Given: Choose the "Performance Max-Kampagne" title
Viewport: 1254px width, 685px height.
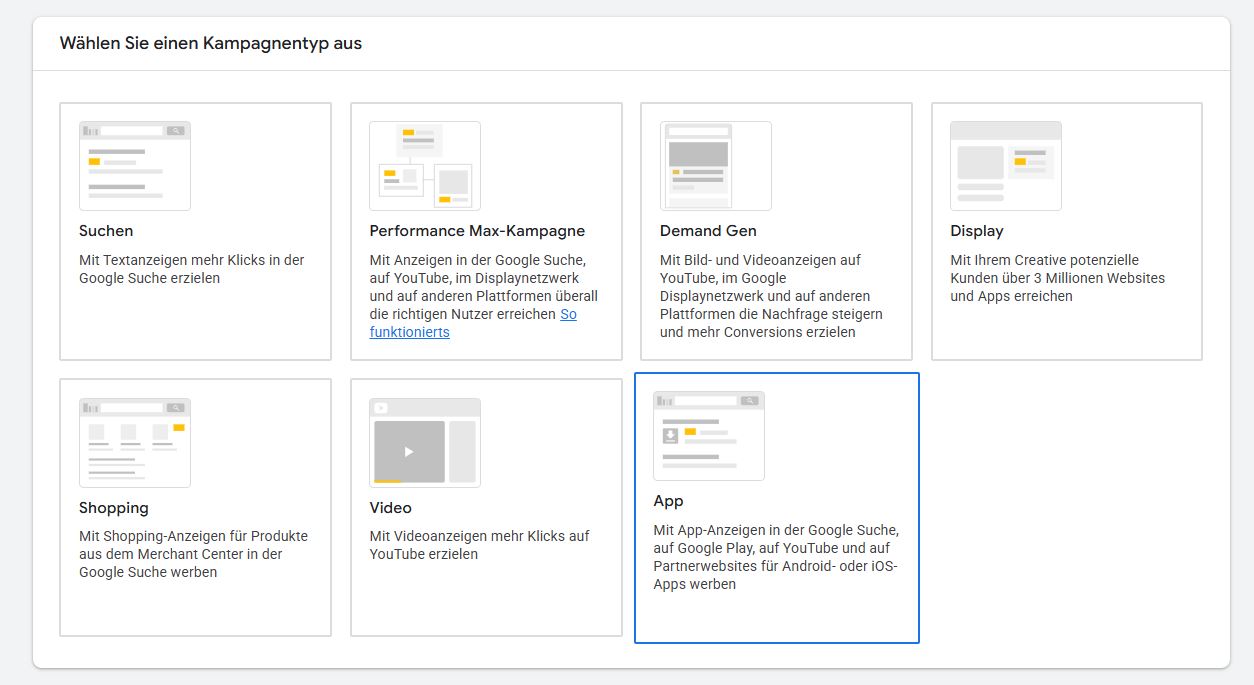Looking at the screenshot, I should 477,231.
